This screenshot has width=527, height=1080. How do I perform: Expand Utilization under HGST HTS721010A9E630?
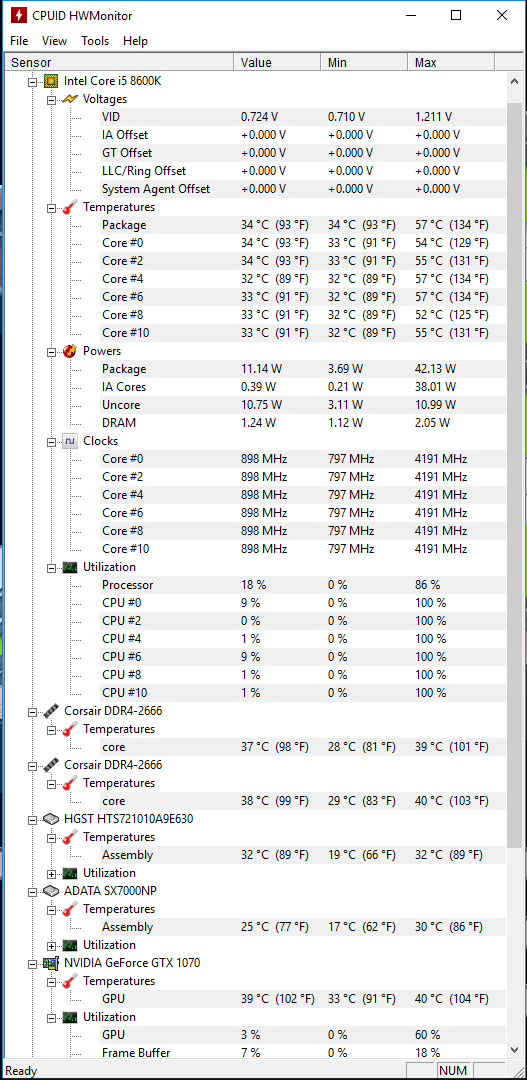51,873
